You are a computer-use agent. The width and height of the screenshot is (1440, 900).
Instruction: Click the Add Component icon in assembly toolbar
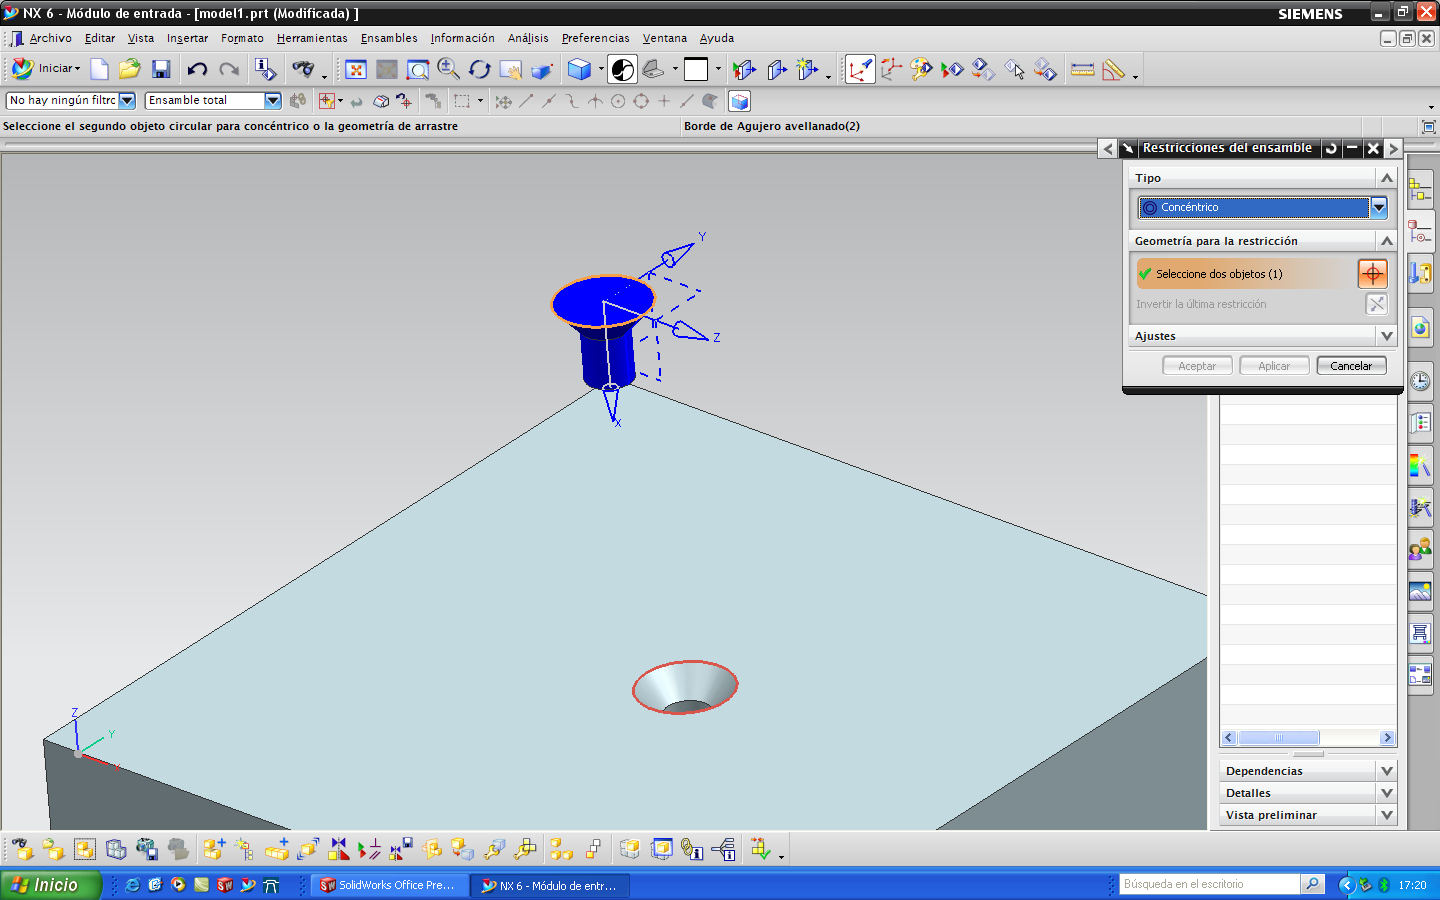[x=214, y=850]
